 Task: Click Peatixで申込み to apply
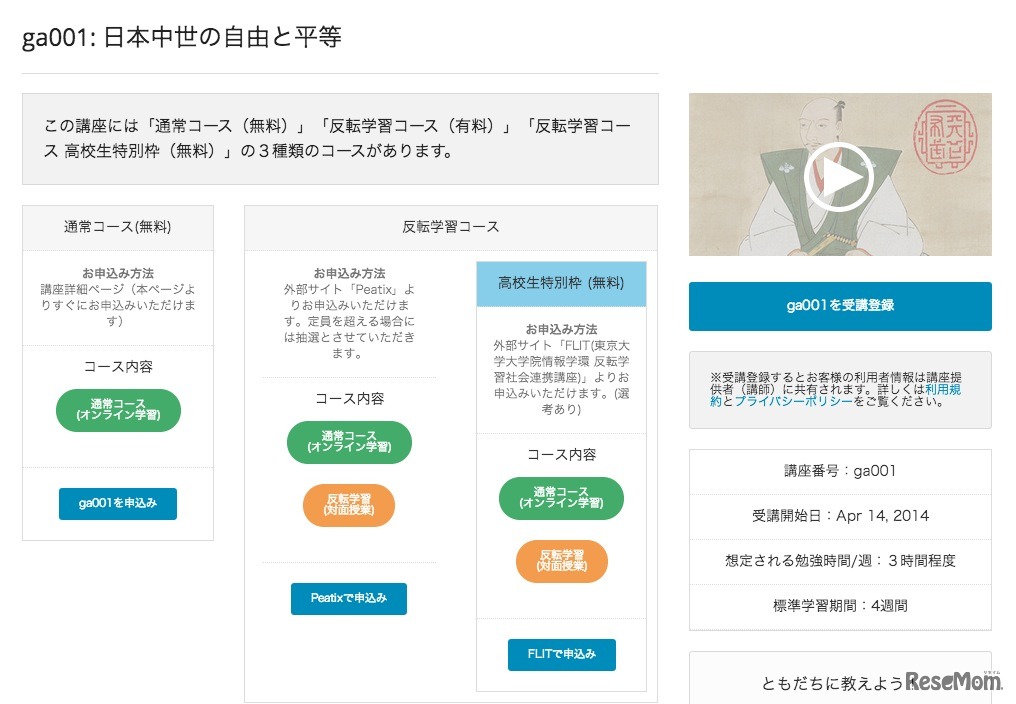348,599
